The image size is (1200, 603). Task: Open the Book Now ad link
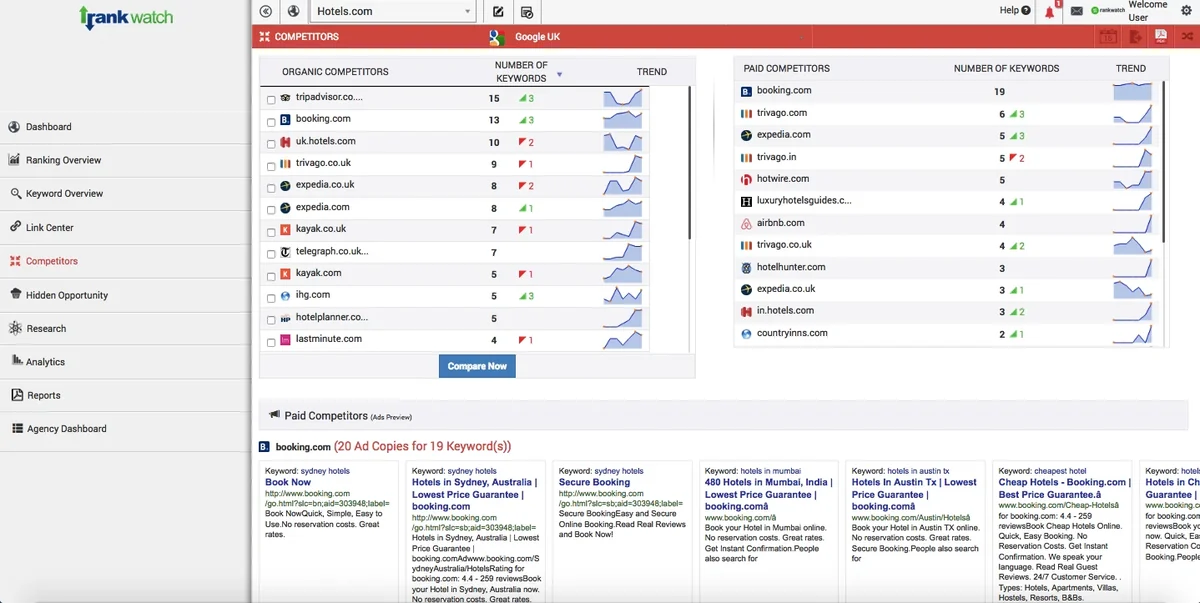pyautogui.click(x=288, y=482)
